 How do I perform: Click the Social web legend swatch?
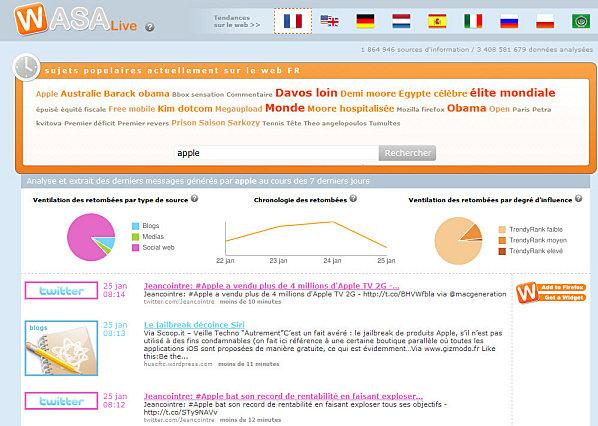pyautogui.click(x=135, y=248)
